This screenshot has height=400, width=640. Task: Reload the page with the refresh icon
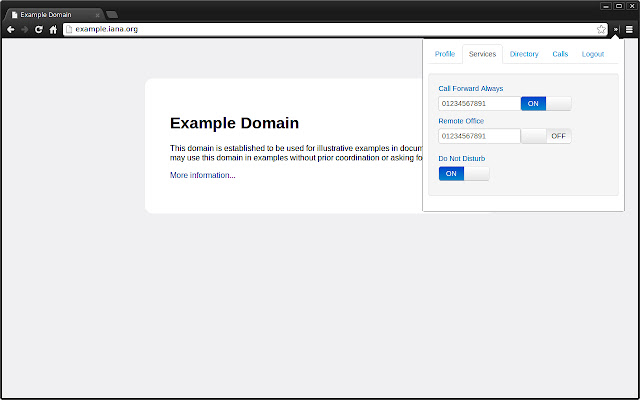pos(38,29)
